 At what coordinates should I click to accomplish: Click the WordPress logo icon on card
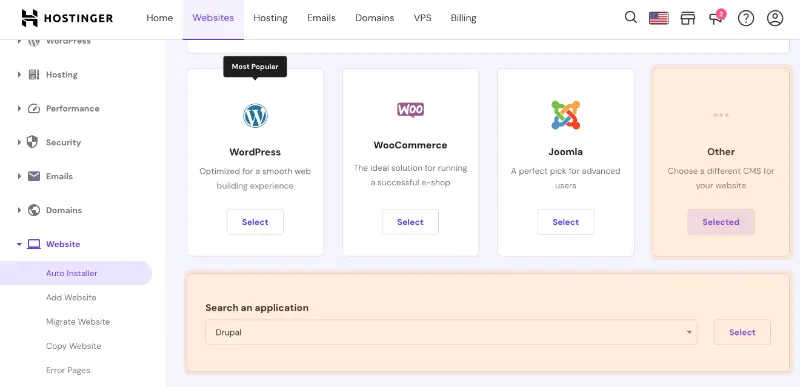point(255,116)
